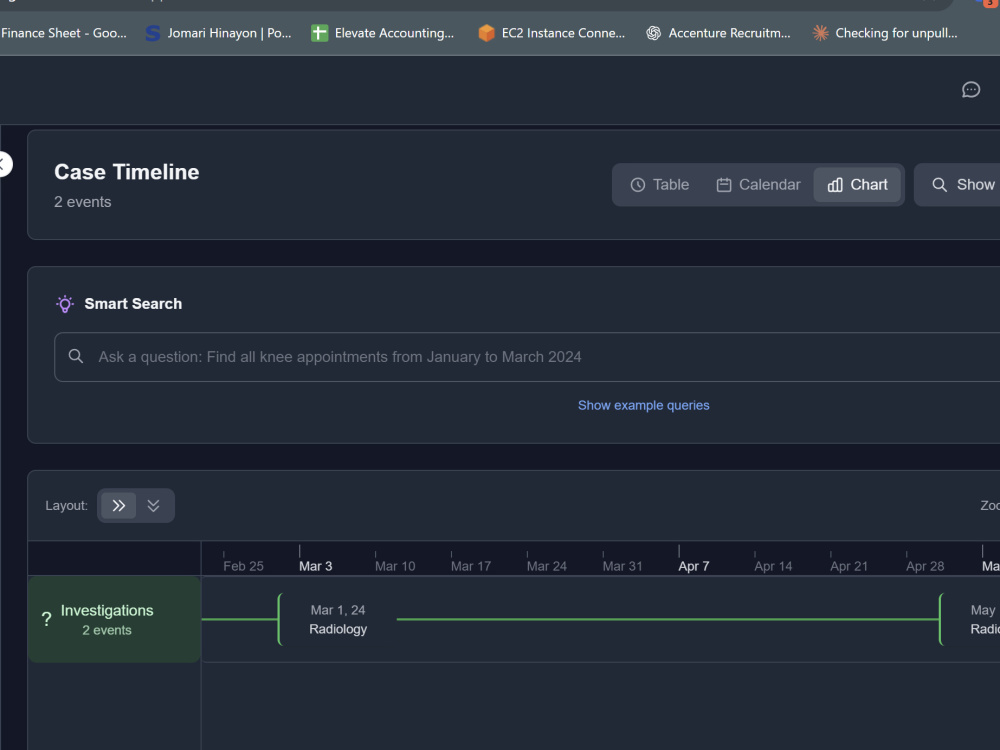Image resolution: width=1000 pixels, height=750 pixels.
Task: Click the orange cube icon of EC2 bookmark
Action: coord(487,33)
